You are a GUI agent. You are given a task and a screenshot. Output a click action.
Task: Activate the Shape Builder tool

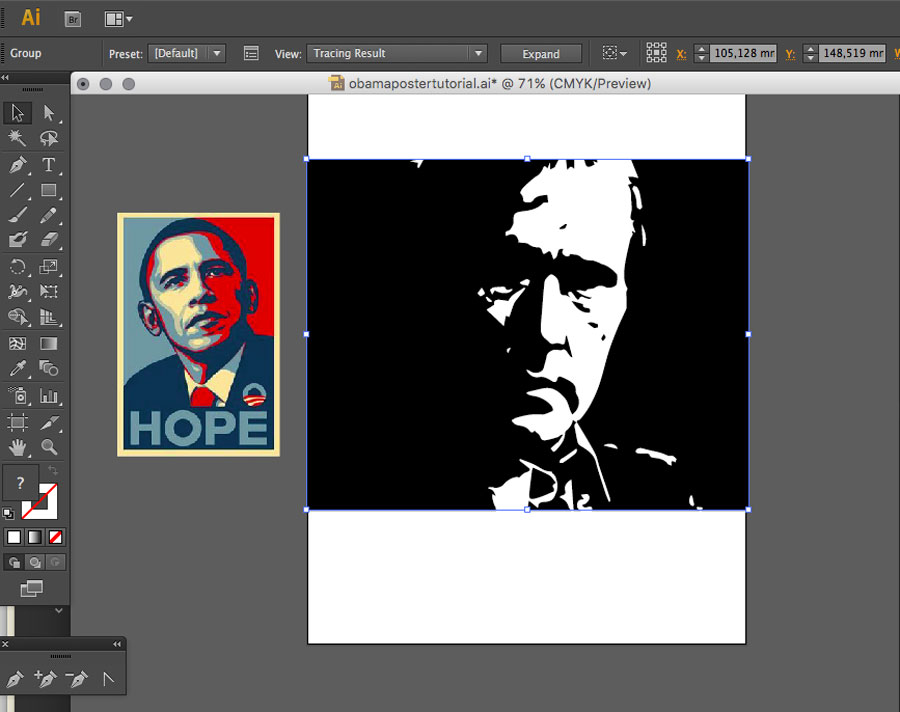tap(17, 316)
